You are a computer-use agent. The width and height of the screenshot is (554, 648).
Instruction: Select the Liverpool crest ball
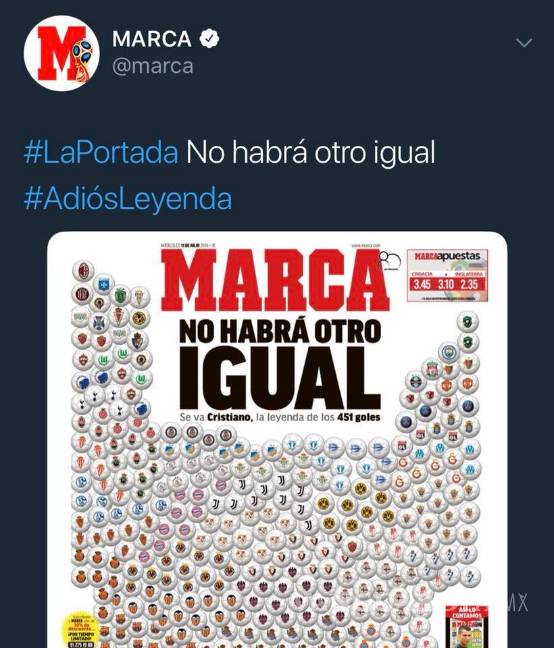(x=433, y=369)
